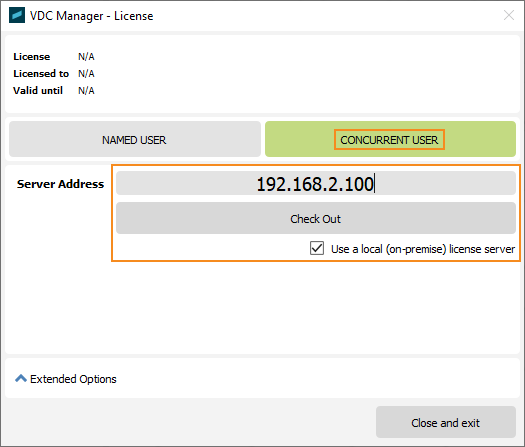Click the 'Use a local (on-premise) license server' text
Viewport: 525px width, 447px height.
pos(423,249)
